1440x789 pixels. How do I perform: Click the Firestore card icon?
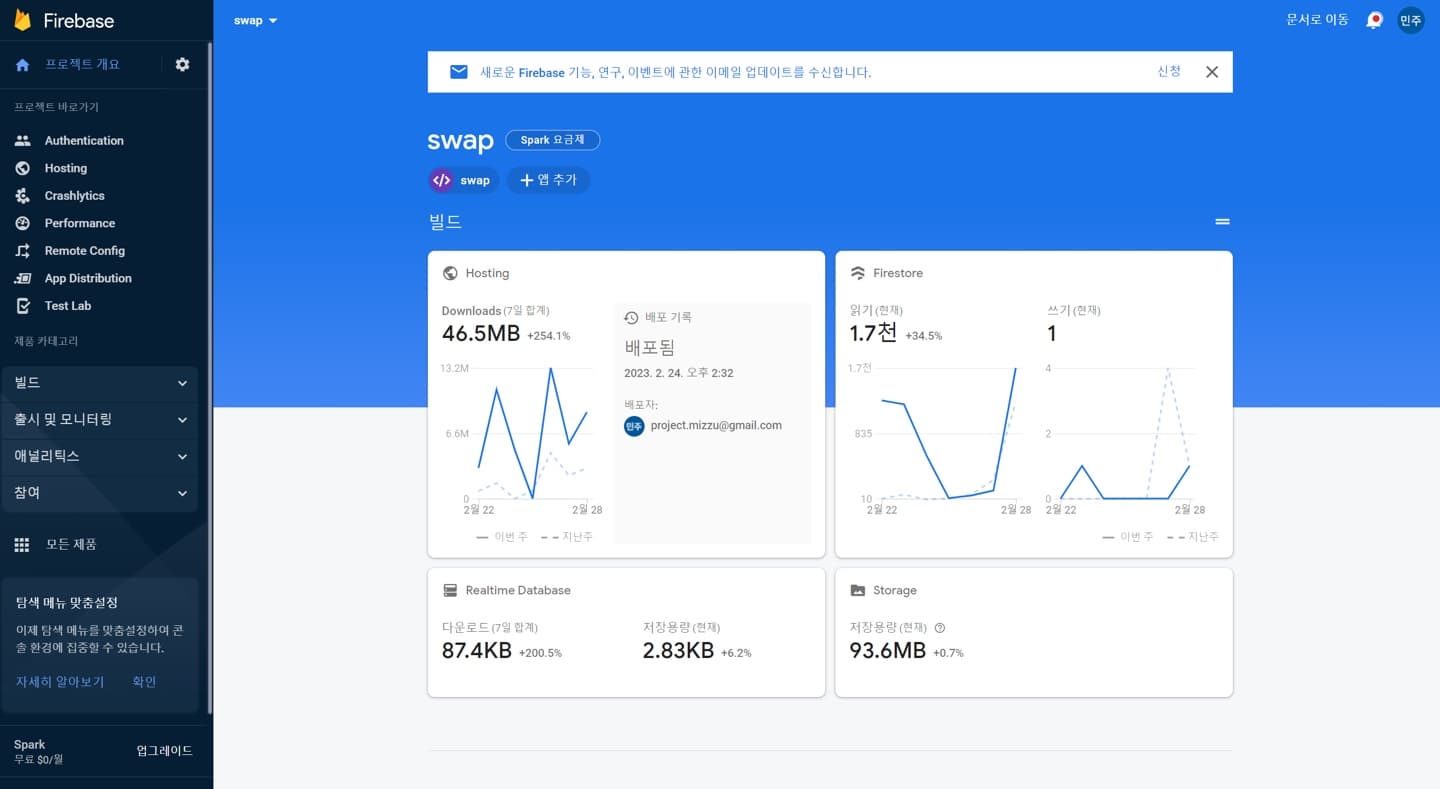tap(858, 273)
